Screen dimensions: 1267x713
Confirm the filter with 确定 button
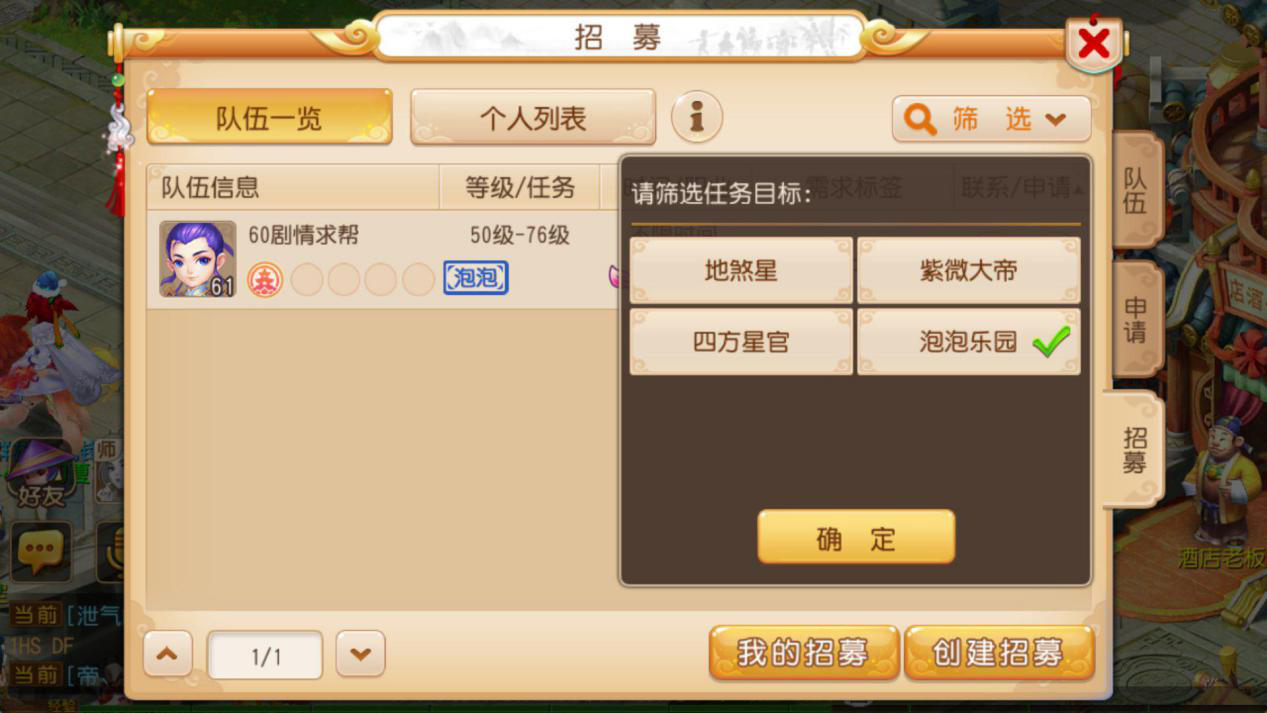(856, 538)
